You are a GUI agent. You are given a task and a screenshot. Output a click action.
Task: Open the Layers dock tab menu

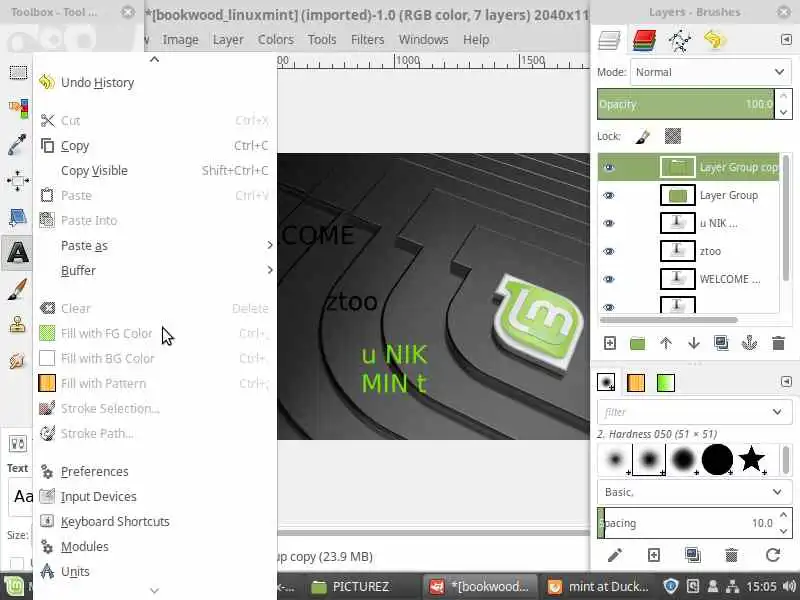pos(786,39)
